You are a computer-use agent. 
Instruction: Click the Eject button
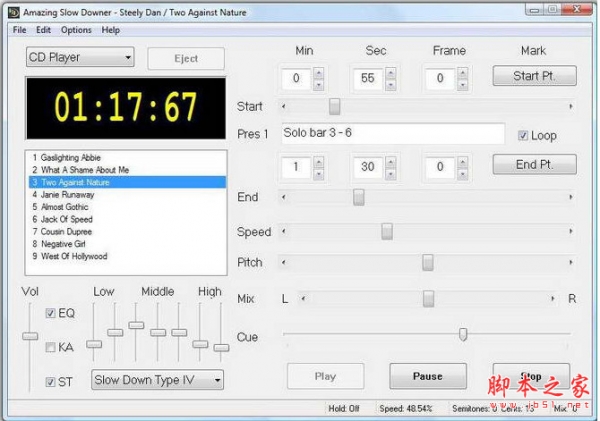pos(186,59)
